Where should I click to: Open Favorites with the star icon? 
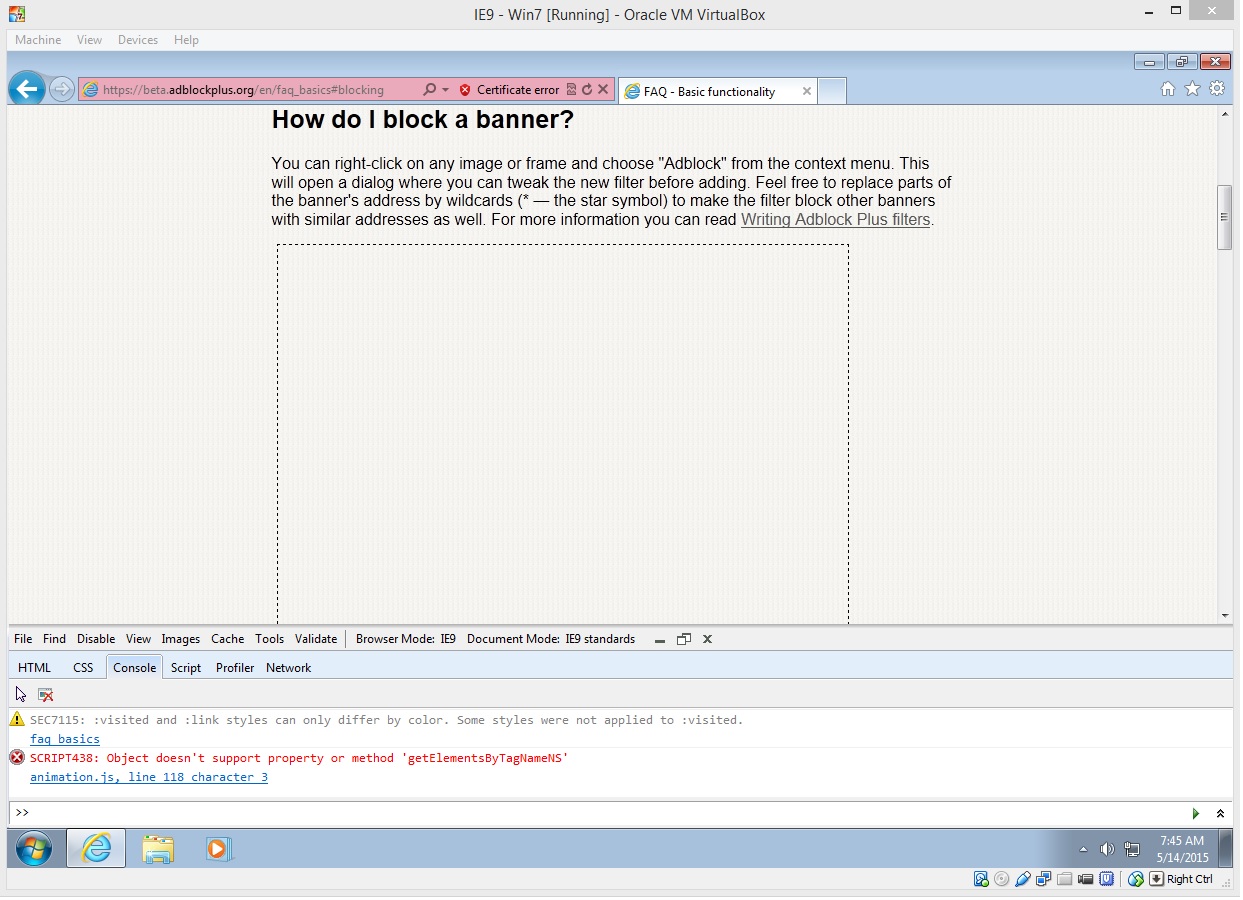click(1193, 89)
